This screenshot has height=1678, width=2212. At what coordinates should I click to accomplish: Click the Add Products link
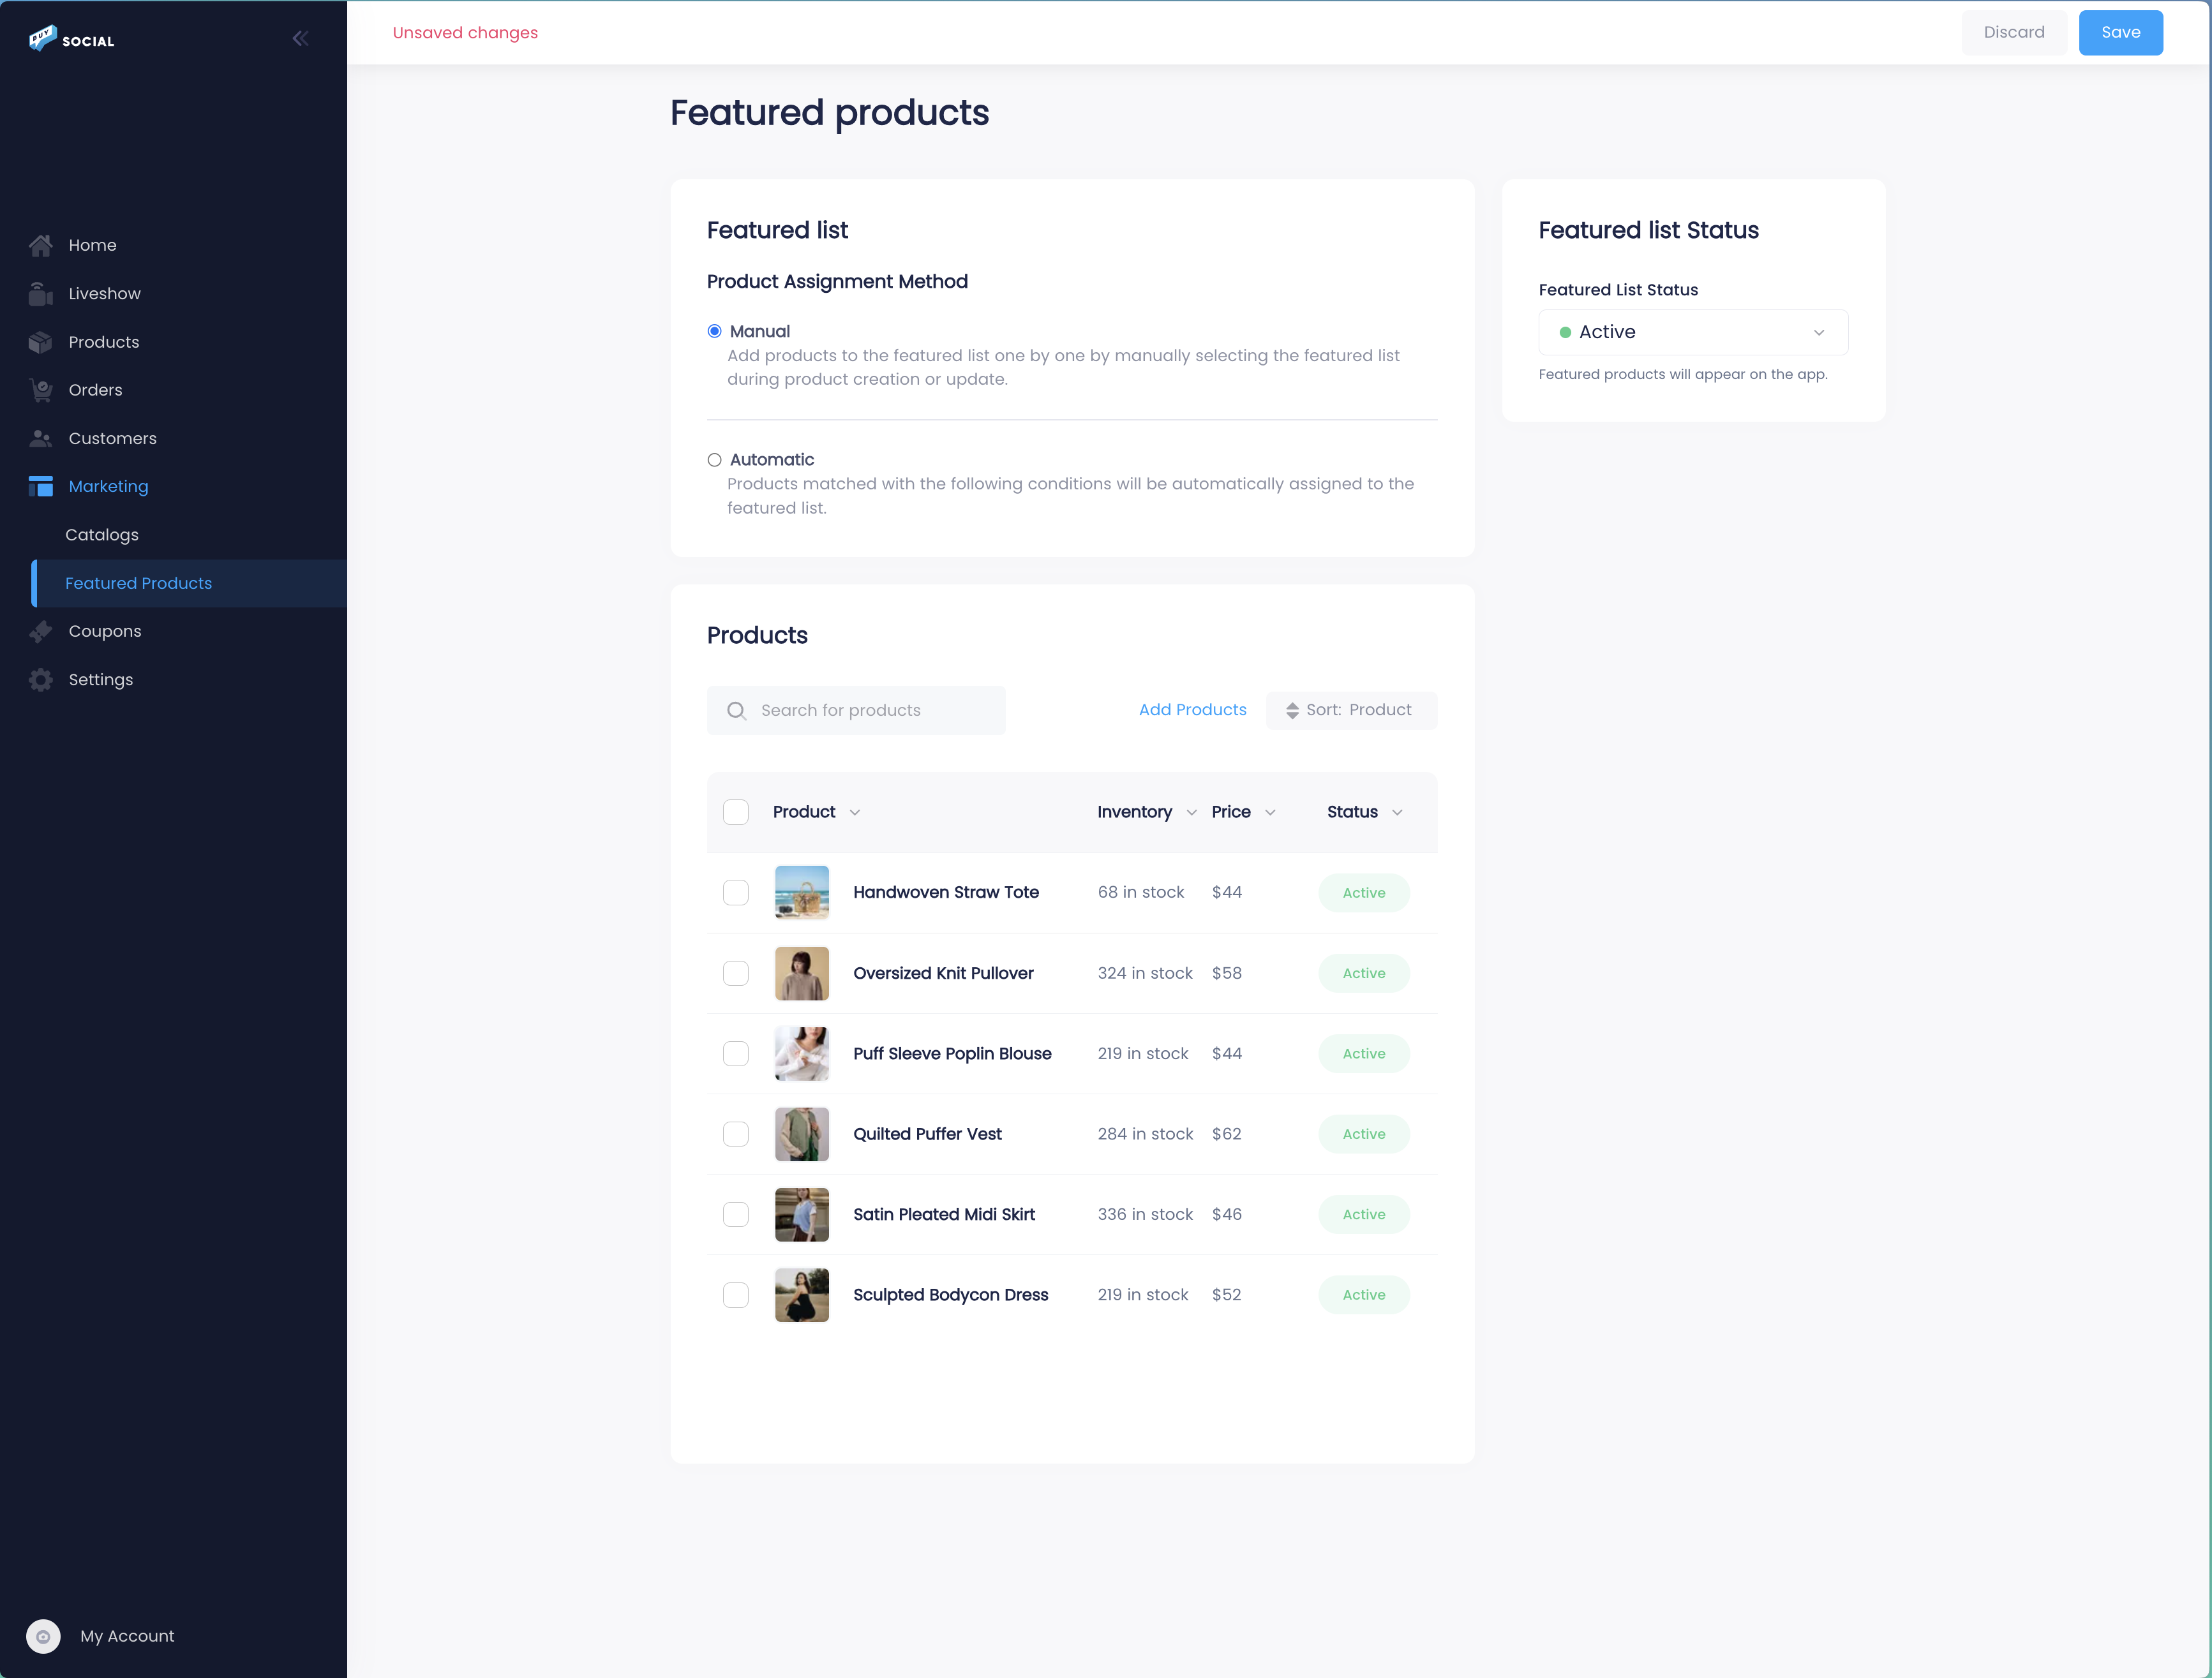[x=1192, y=709]
